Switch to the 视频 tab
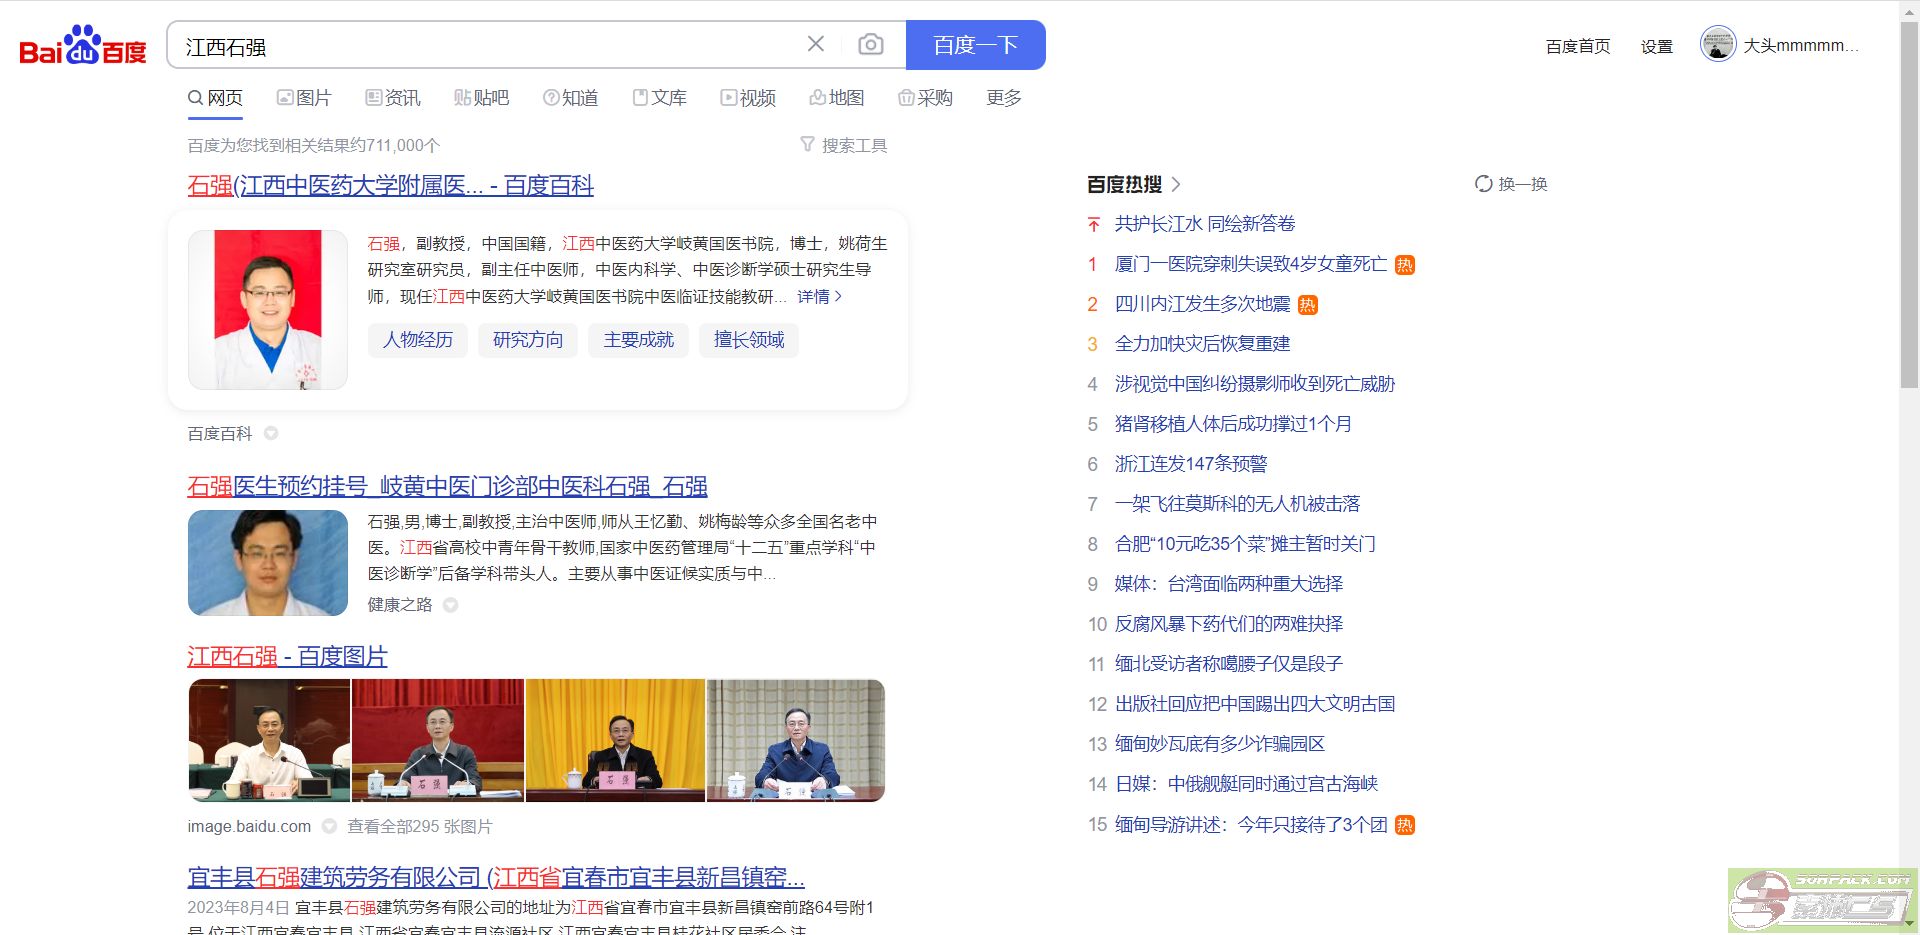This screenshot has height=935, width=1920. [x=748, y=98]
